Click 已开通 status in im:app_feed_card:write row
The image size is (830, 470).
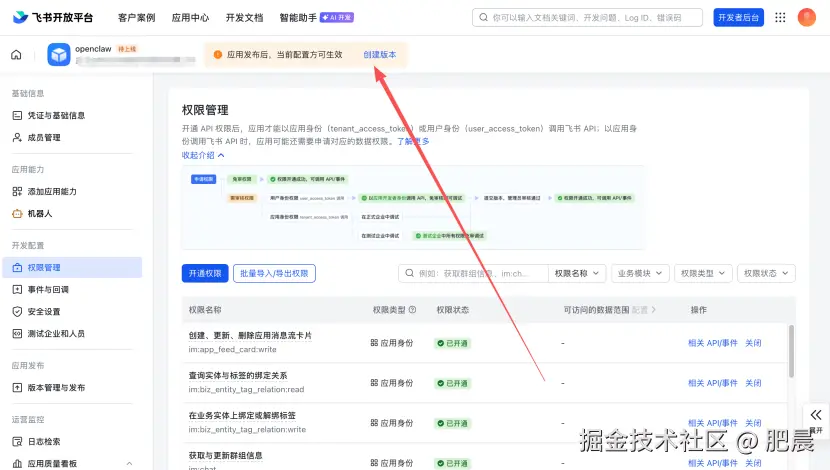[x=453, y=343]
